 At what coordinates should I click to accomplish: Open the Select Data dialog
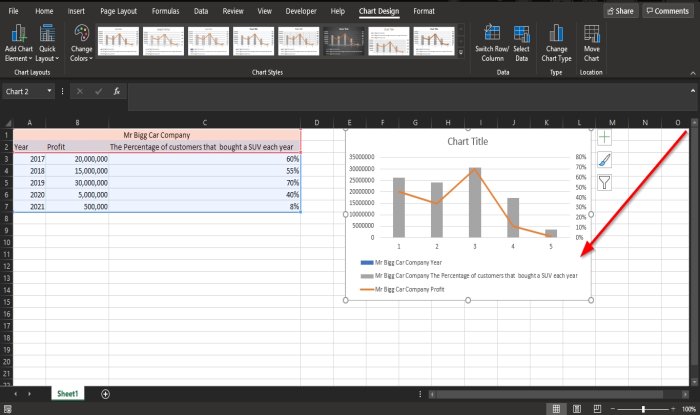(521, 40)
